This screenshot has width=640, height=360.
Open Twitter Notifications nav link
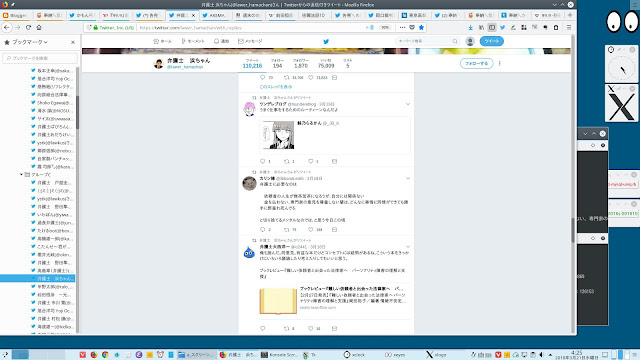221,41
